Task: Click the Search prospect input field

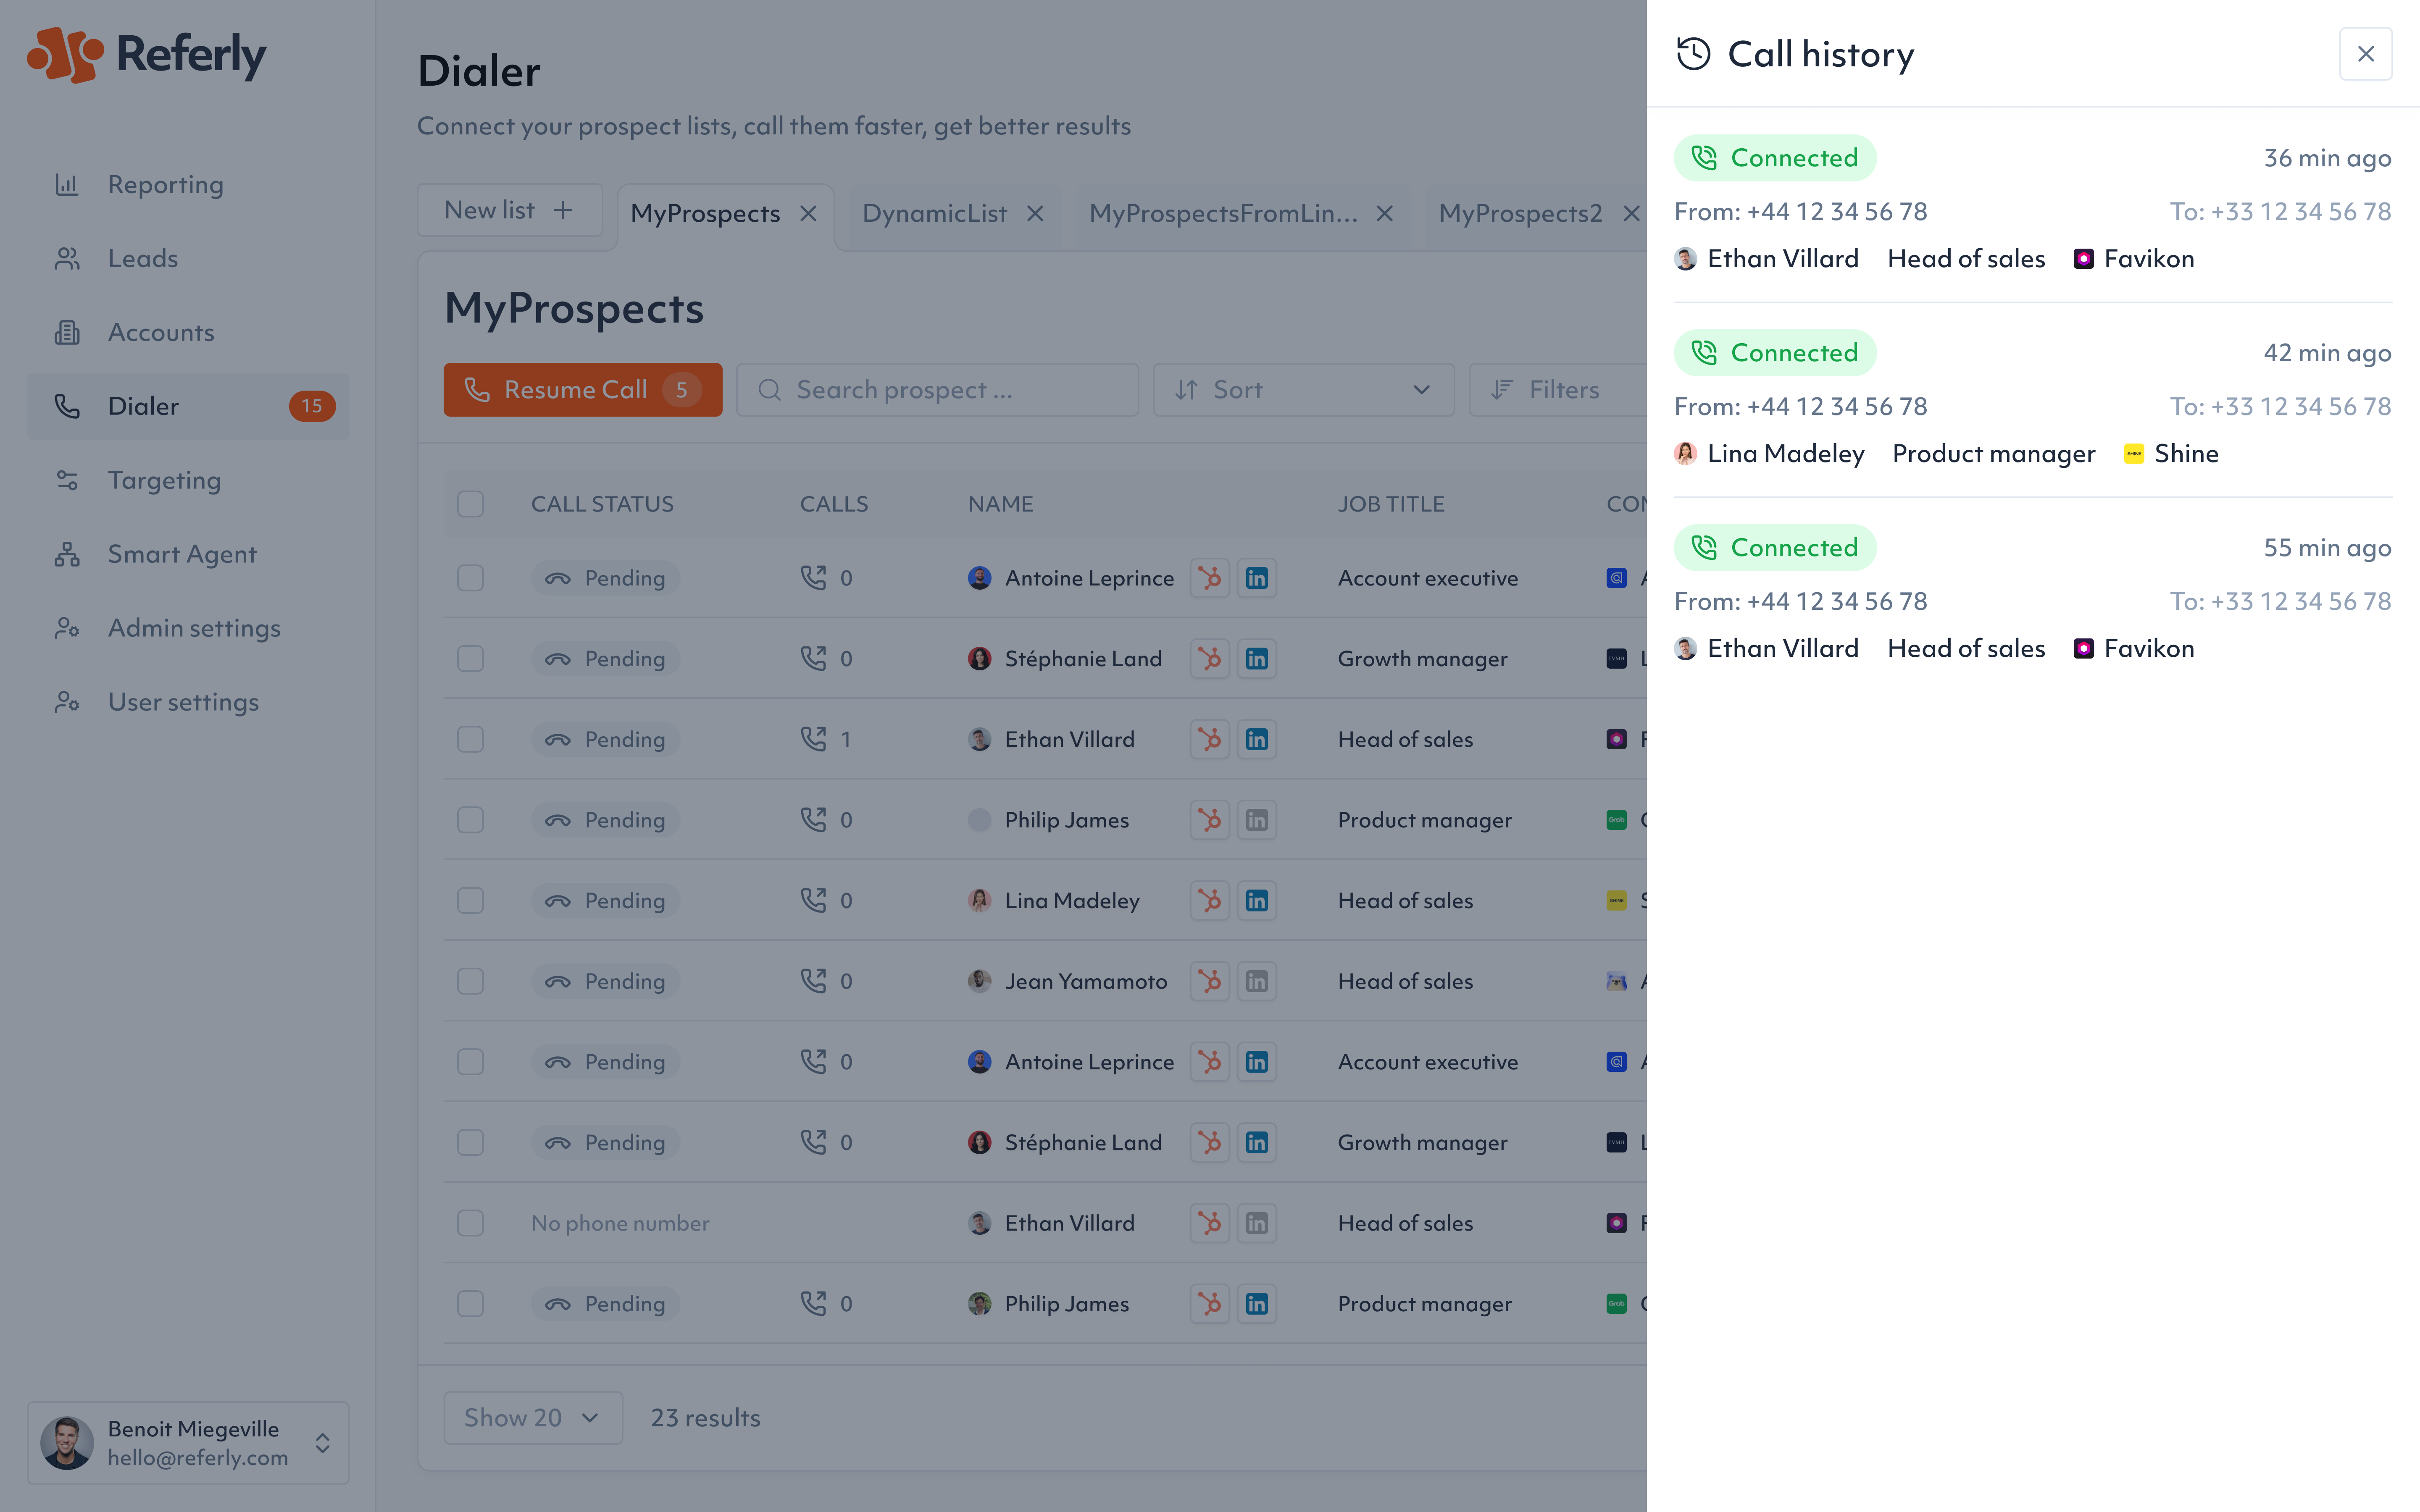Action: [x=937, y=390]
